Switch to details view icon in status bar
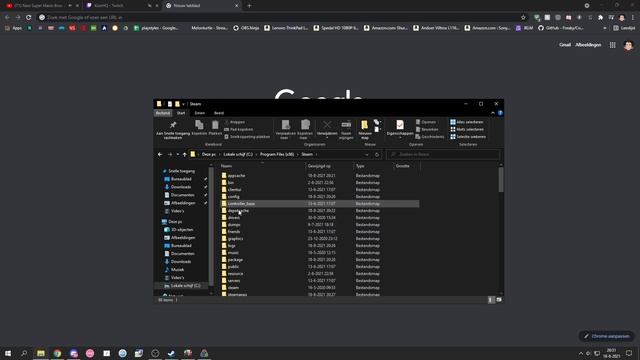 point(491,300)
